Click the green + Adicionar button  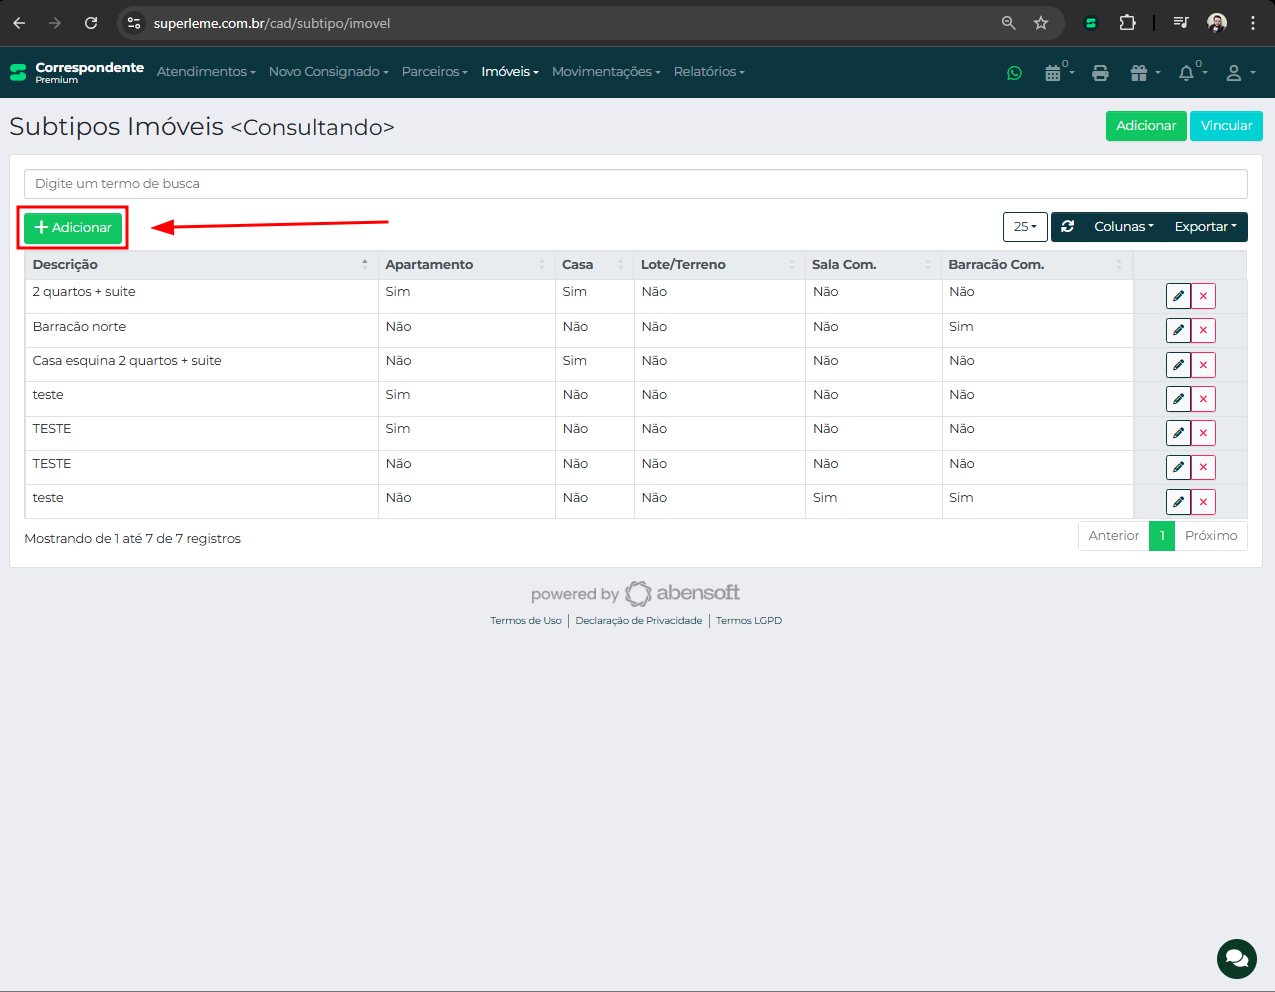73,228
